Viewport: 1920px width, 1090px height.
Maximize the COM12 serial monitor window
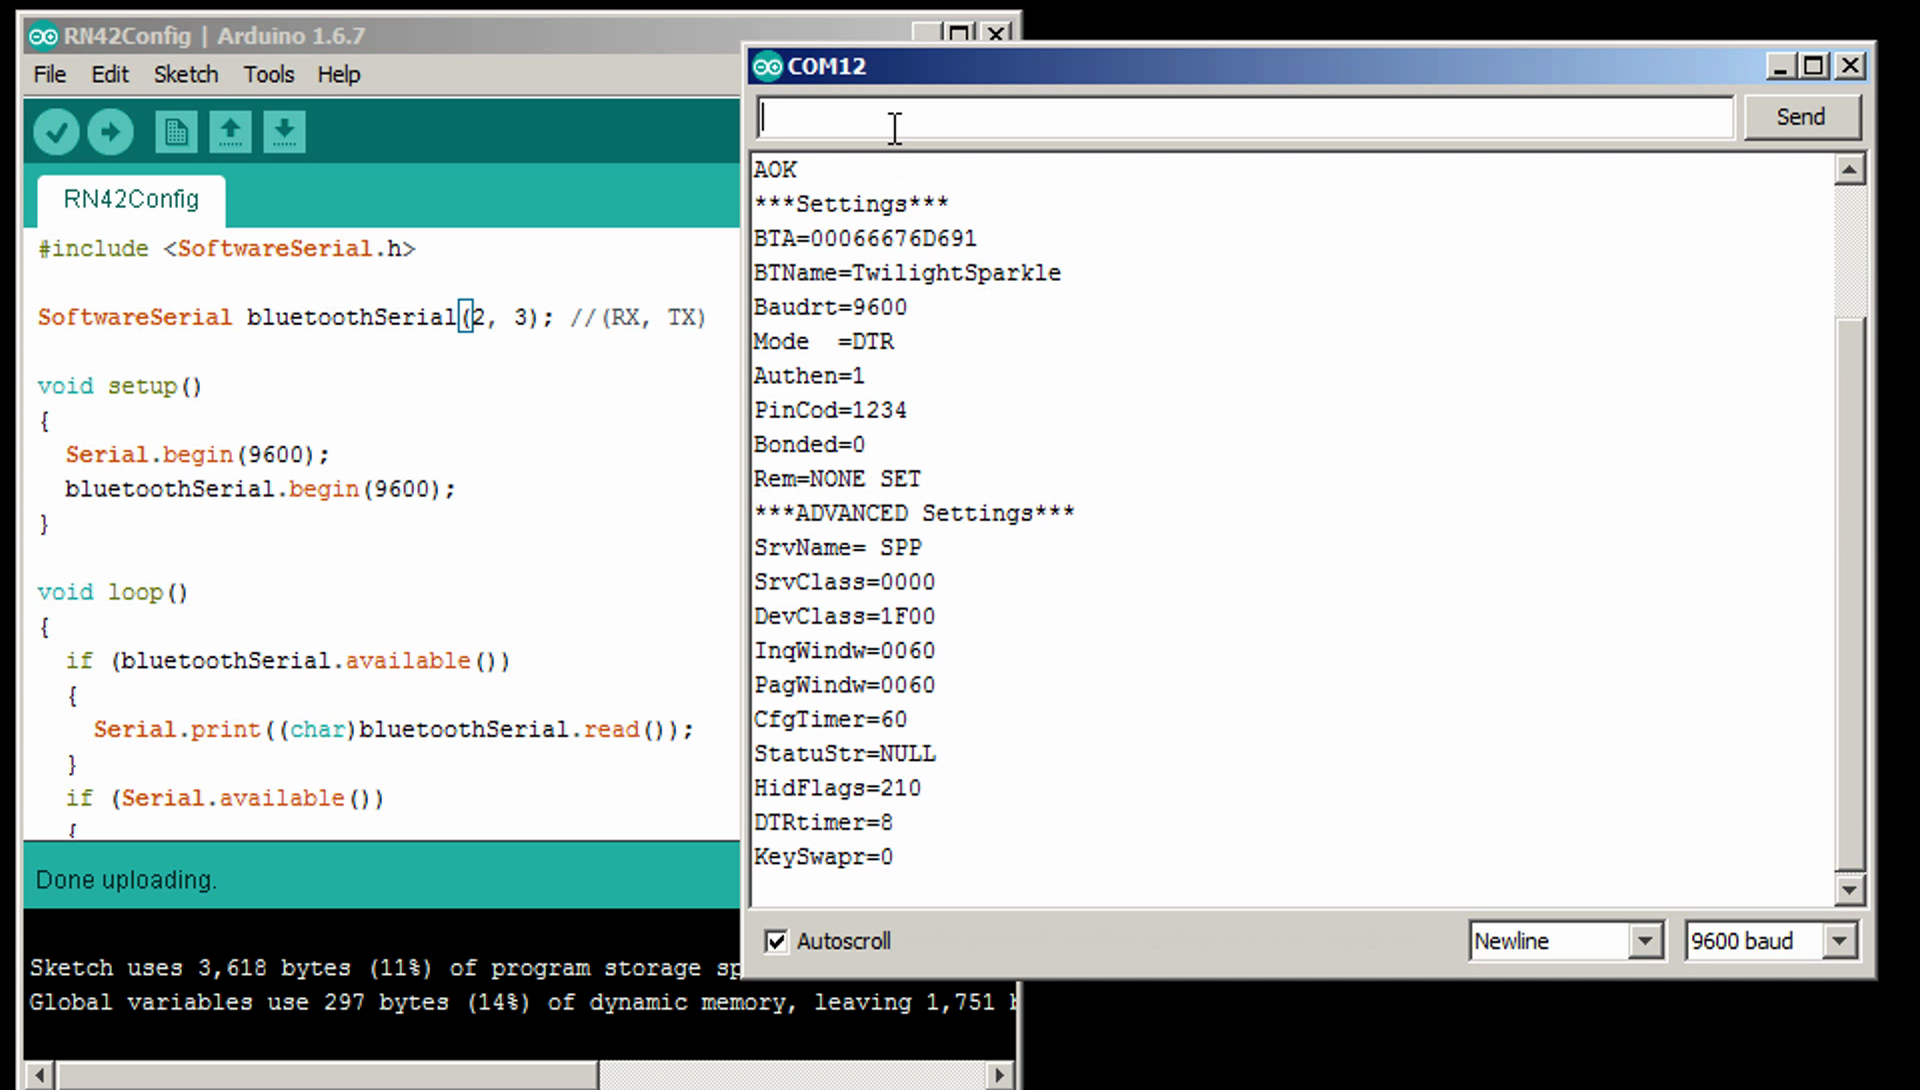point(1814,66)
